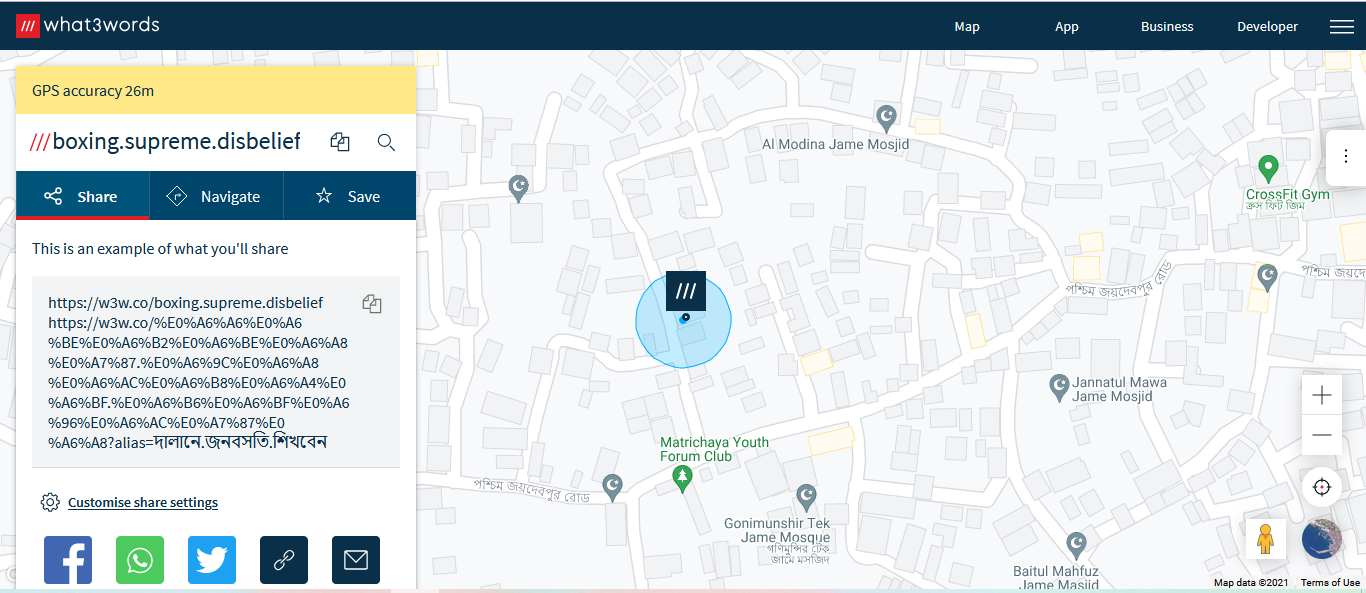Image resolution: width=1366 pixels, height=593 pixels.
Task: Share via WhatsApp
Action: coord(140,560)
